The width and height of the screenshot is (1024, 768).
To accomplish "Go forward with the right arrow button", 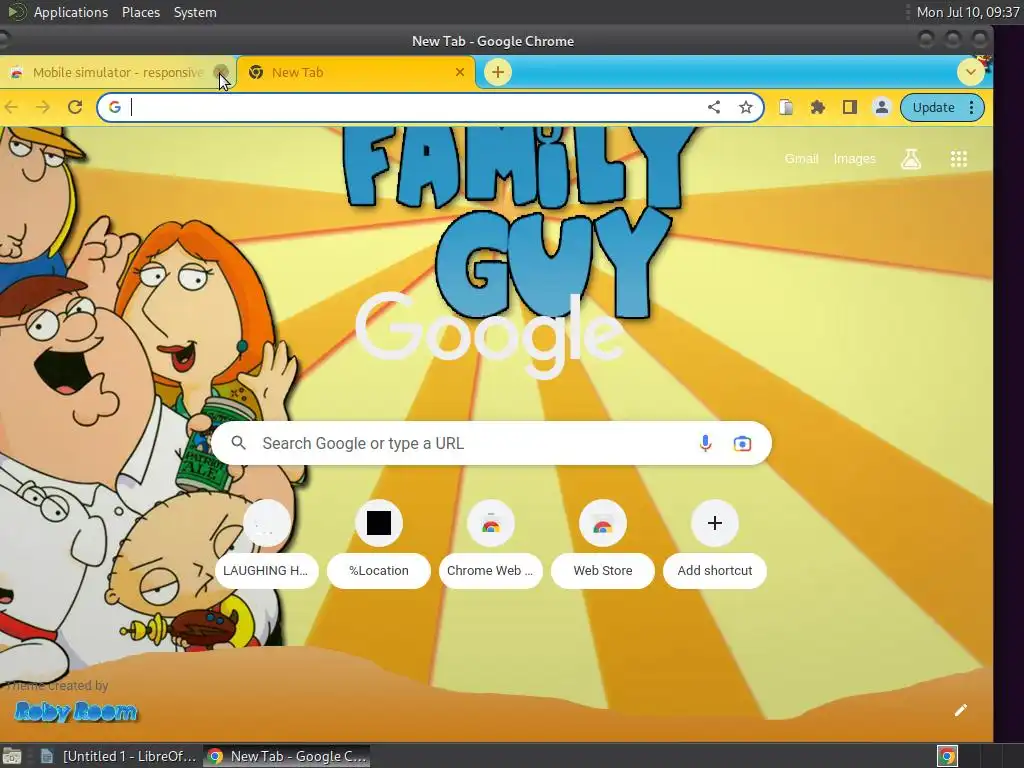I will (x=43, y=107).
